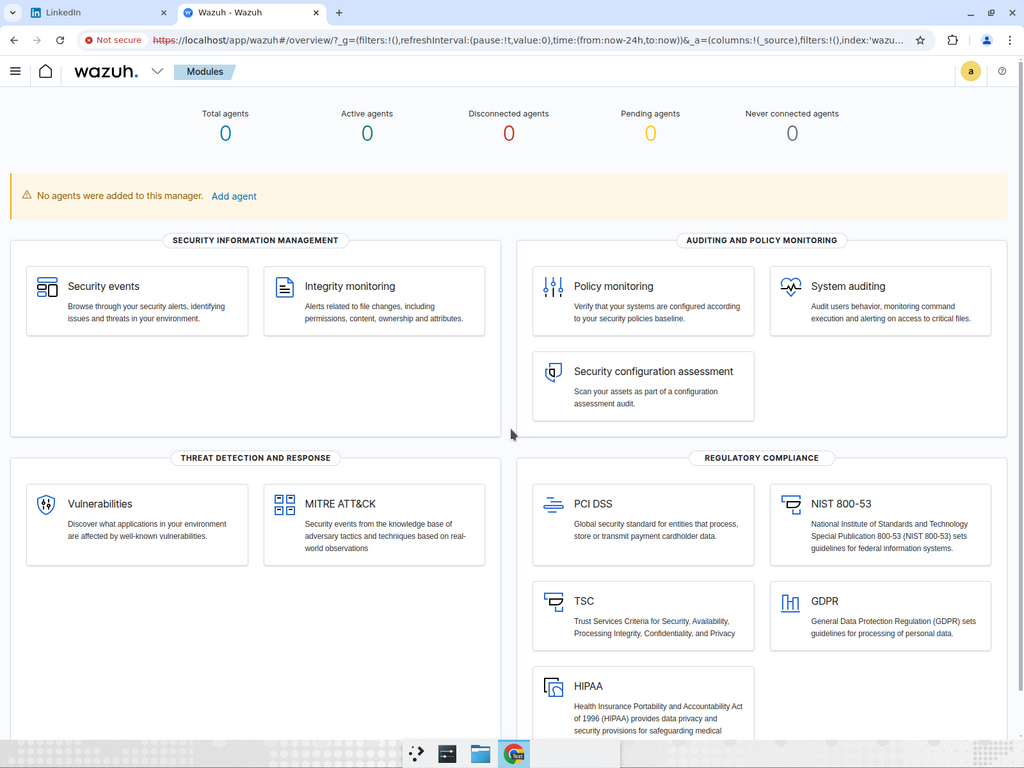Click the GDPR chart icon
The width and height of the screenshot is (1024, 768).
pos(790,602)
